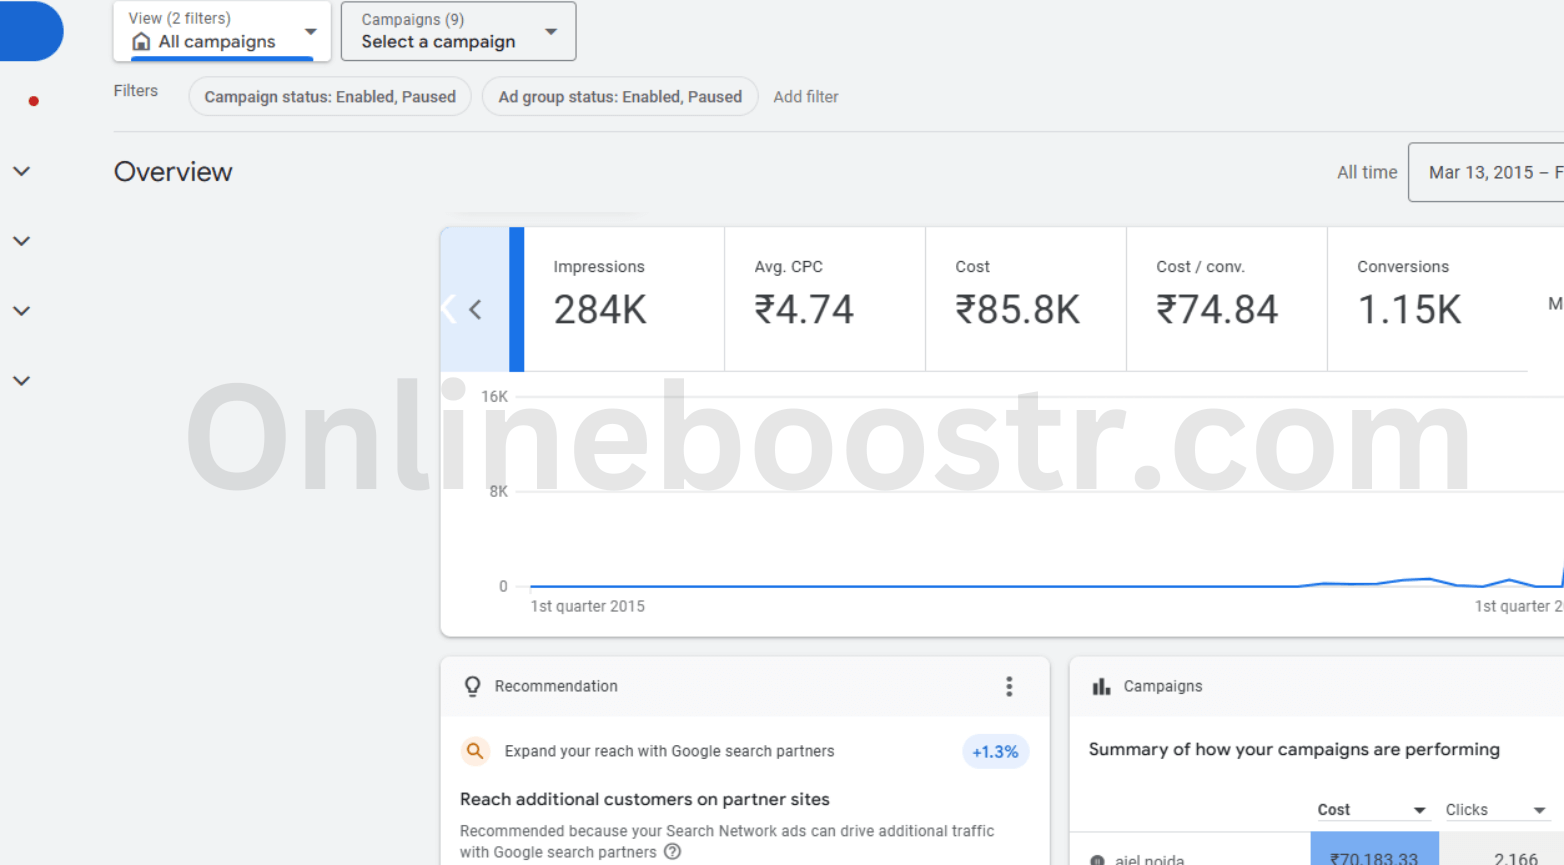Expand the Cost column metric dropdown
This screenshot has width=1564, height=865.
(x=1419, y=810)
